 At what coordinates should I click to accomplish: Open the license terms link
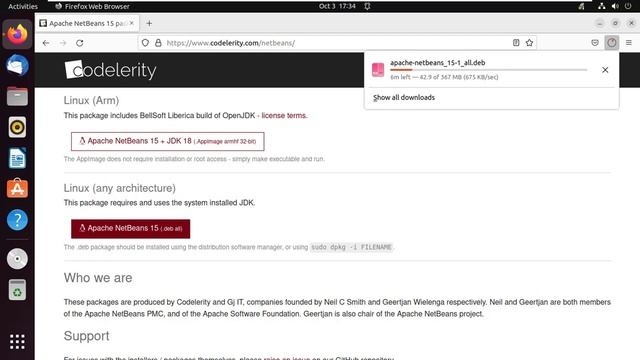(284, 116)
